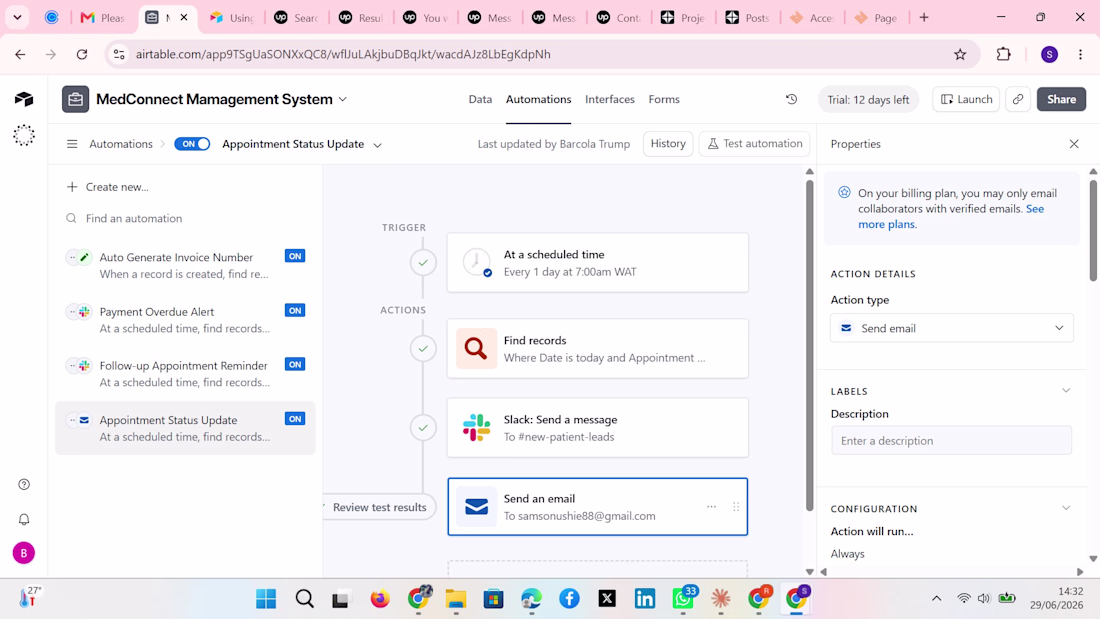
Task: Click Send an email drag handle
Action: click(736, 507)
